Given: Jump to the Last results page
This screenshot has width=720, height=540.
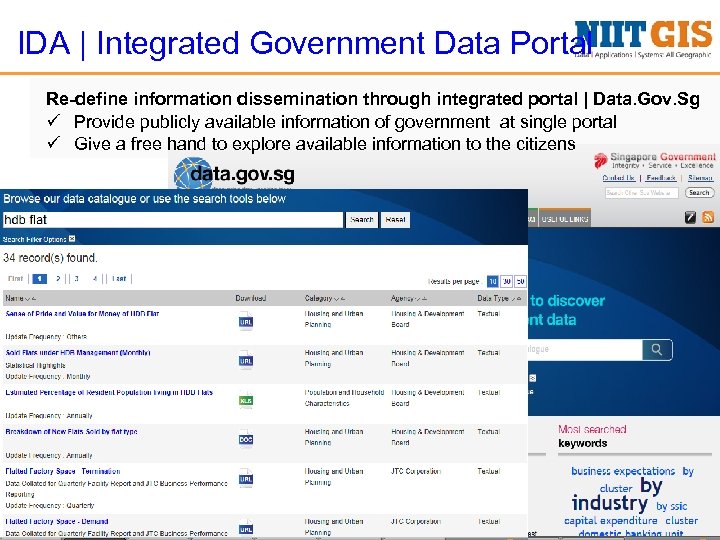Looking at the screenshot, I should (x=119, y=278).
